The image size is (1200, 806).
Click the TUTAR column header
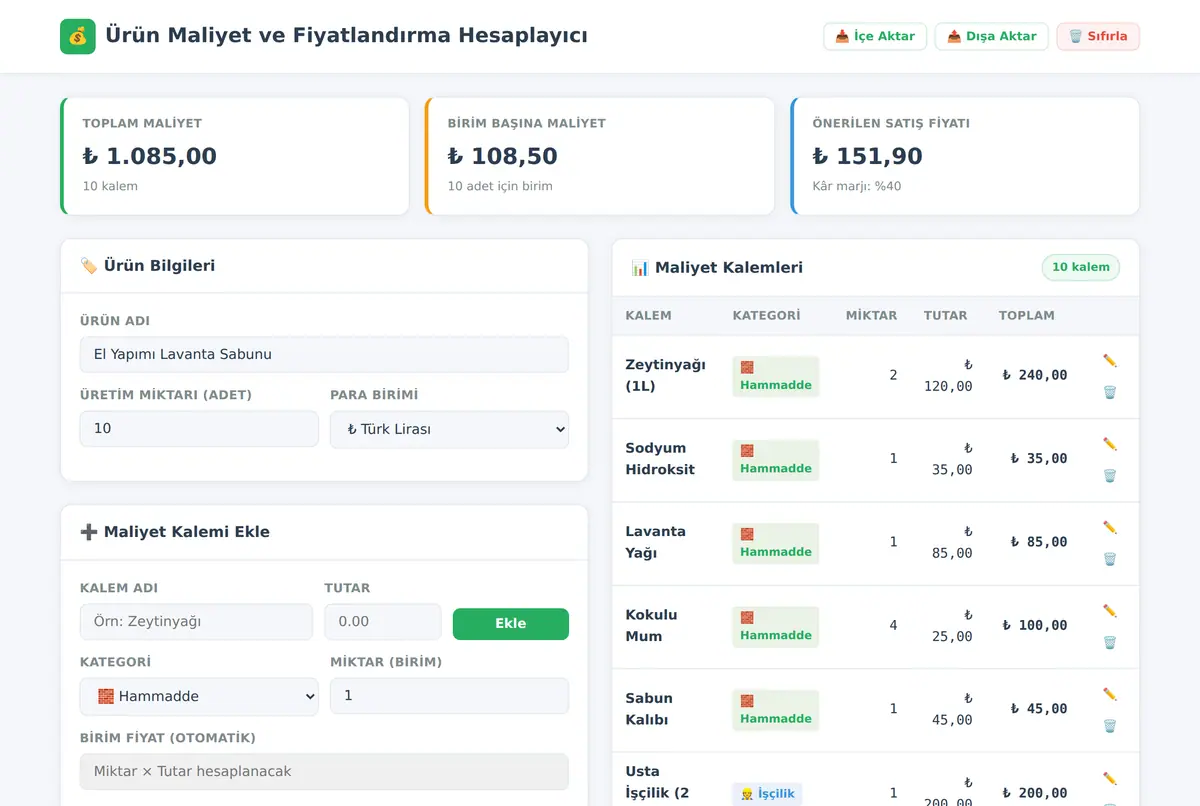tap(945, 315)
